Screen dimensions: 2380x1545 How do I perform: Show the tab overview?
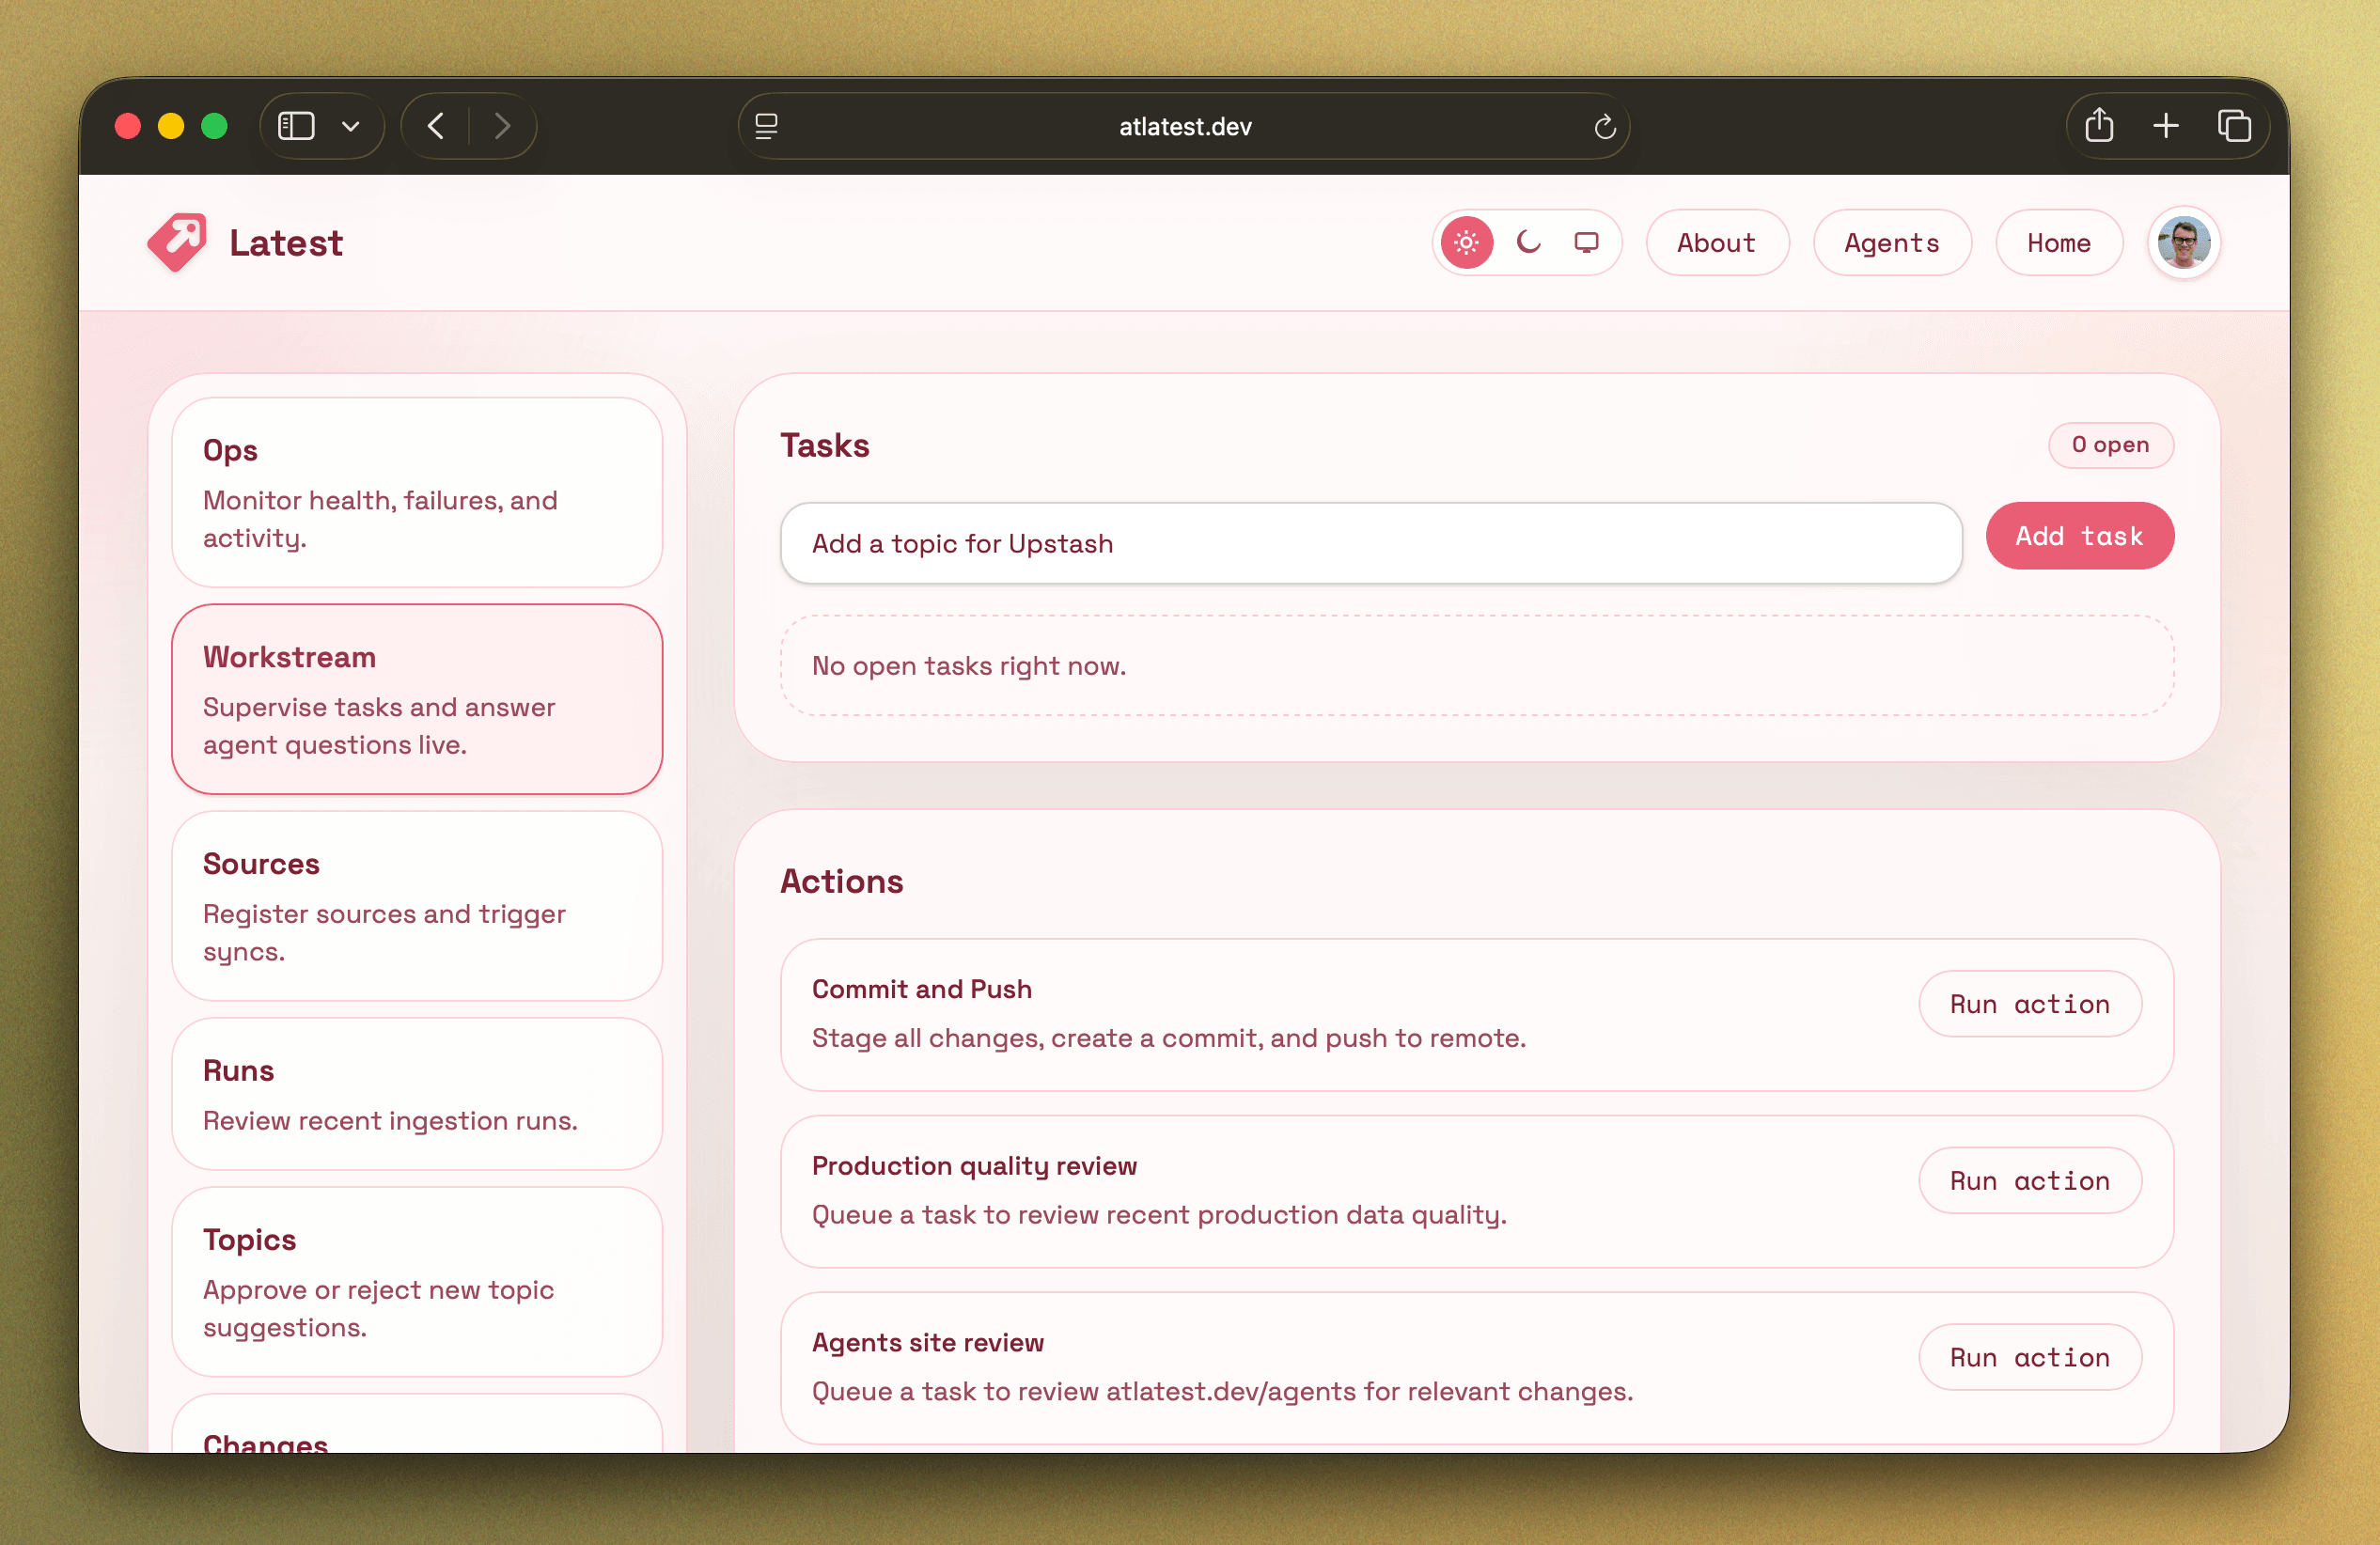pos(2235,126)
